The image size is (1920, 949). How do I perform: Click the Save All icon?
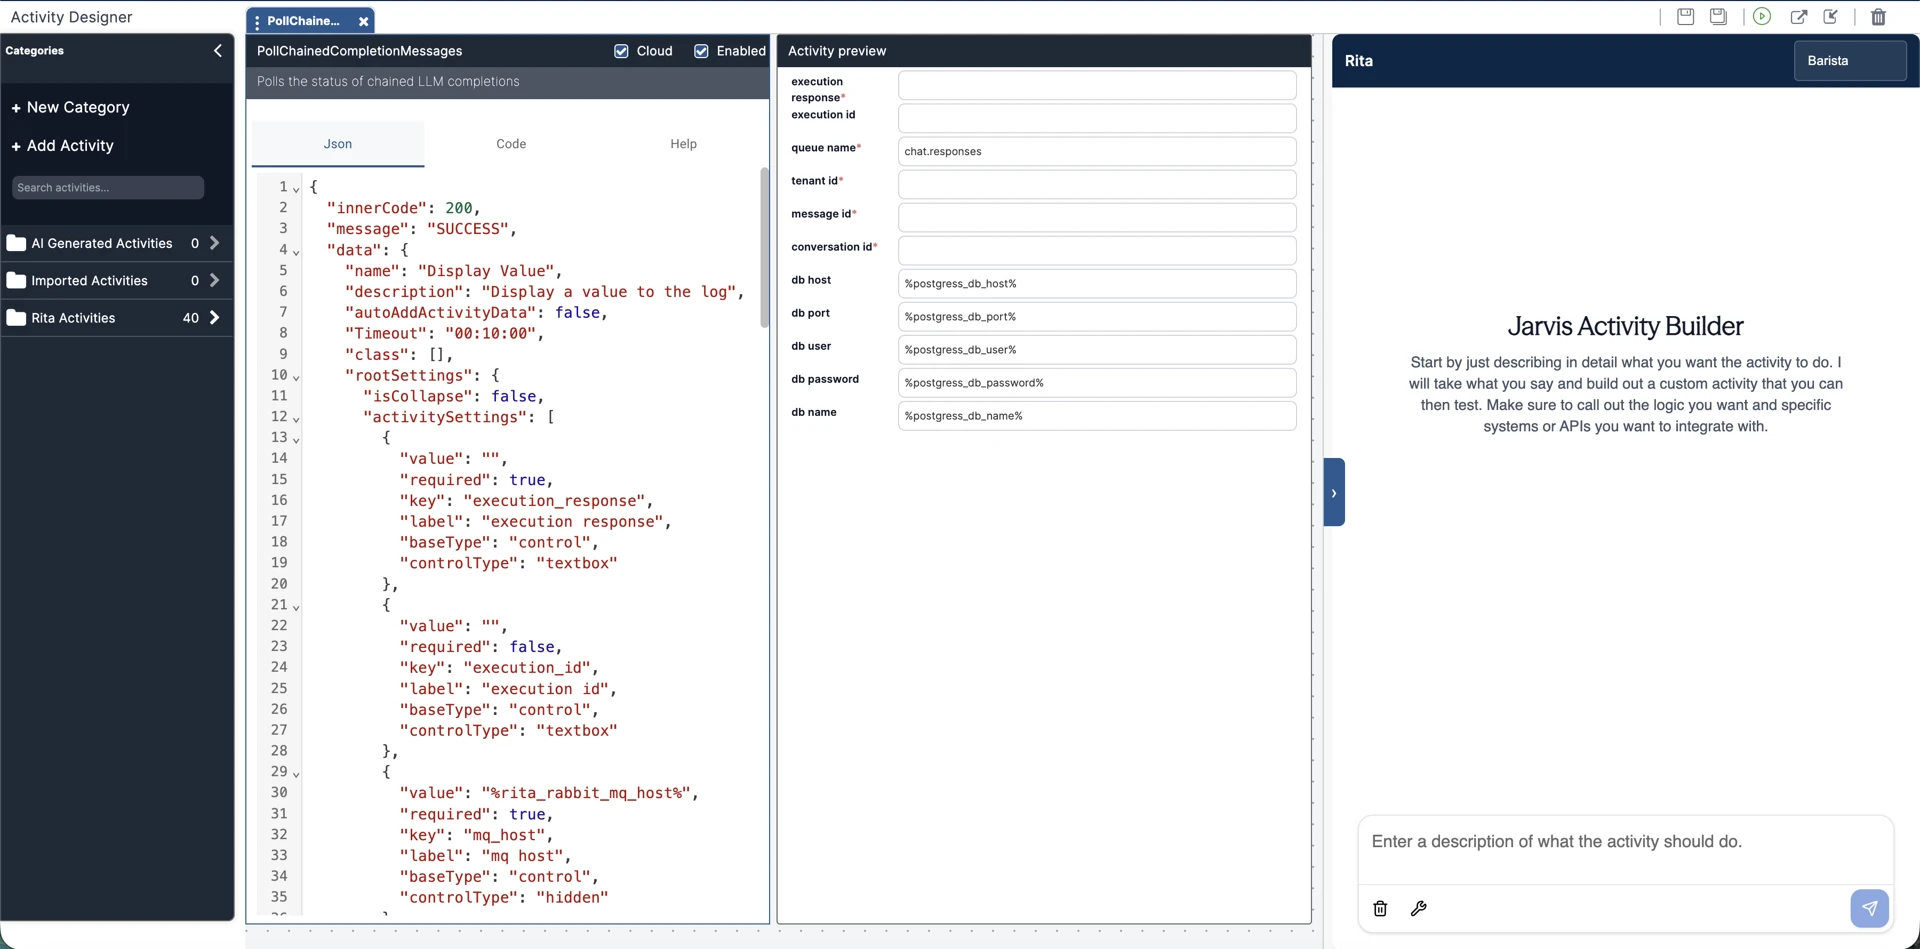pos(1718,16)
